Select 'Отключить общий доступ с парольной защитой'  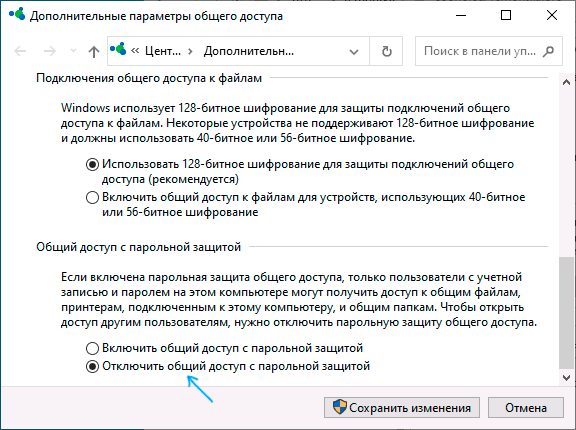point(92,366)
